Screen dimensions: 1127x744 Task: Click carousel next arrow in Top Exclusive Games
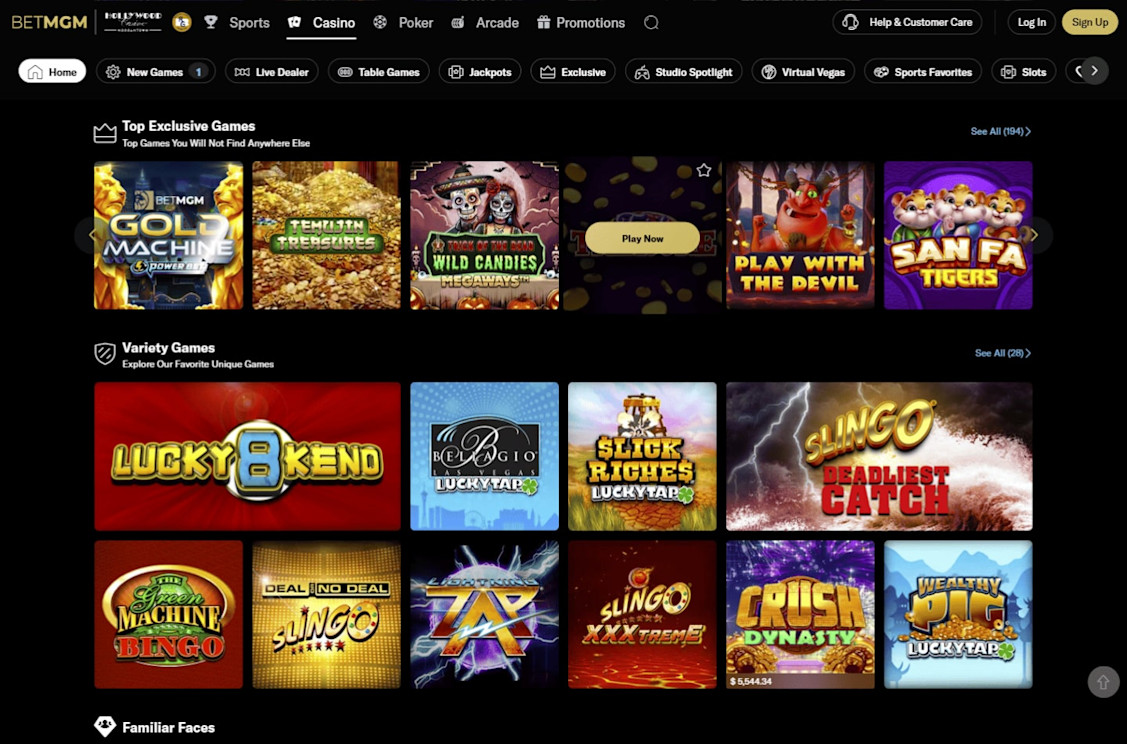coord(1034,235)
